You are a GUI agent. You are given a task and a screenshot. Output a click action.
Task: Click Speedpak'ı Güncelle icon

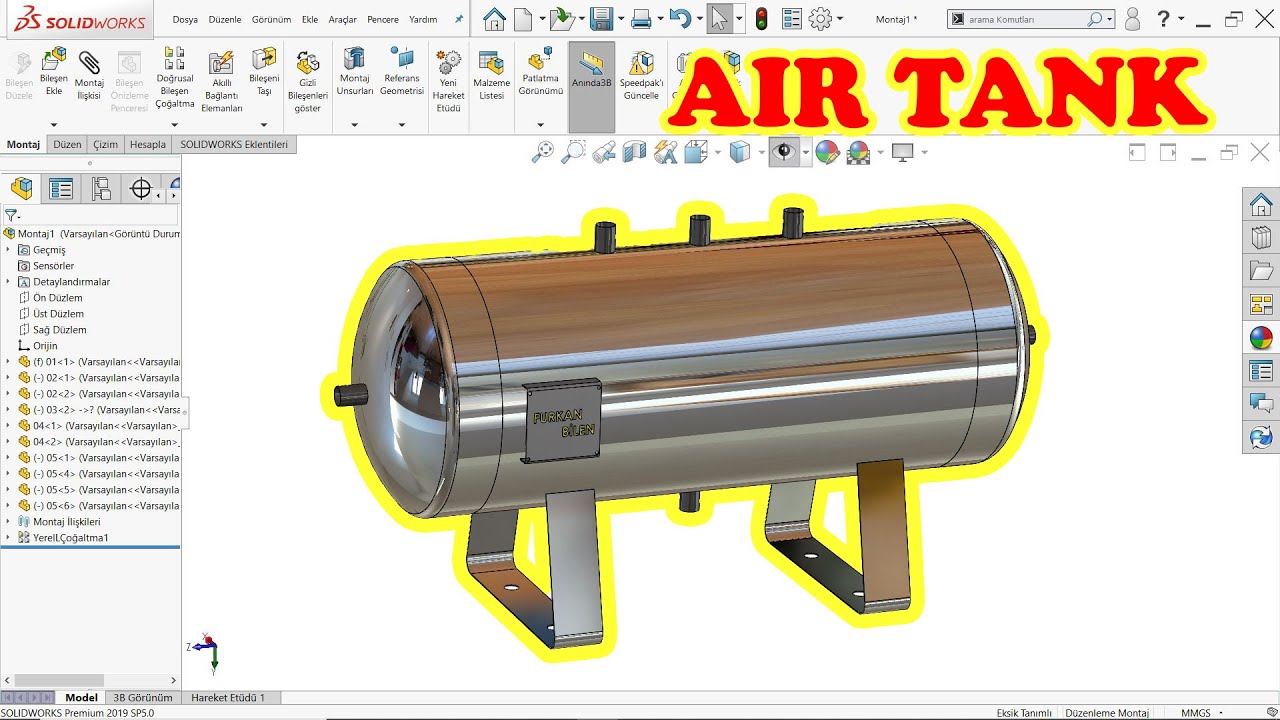[x=641, y=62]
